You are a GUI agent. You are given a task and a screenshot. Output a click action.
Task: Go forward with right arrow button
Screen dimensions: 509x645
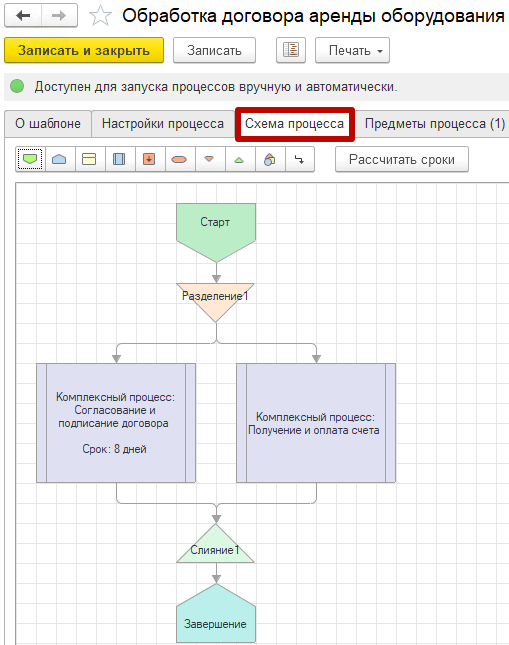pyautogui.click(x=59, y=16)
